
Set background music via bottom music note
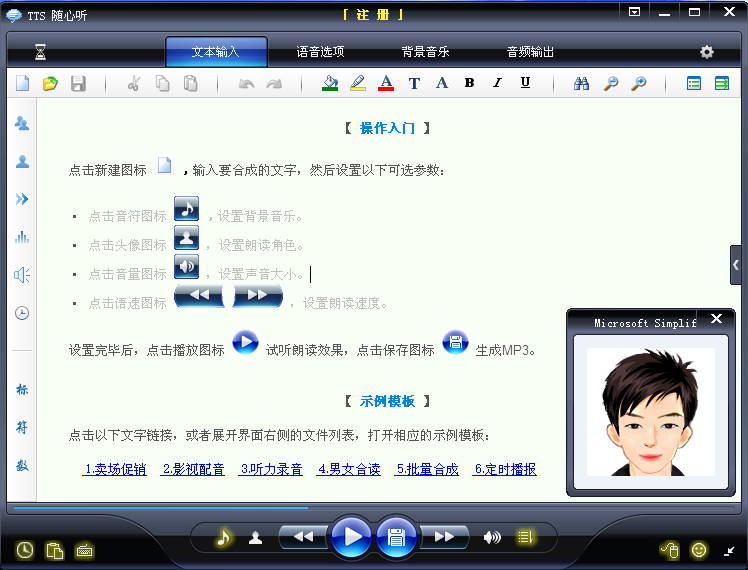point(223,538)
